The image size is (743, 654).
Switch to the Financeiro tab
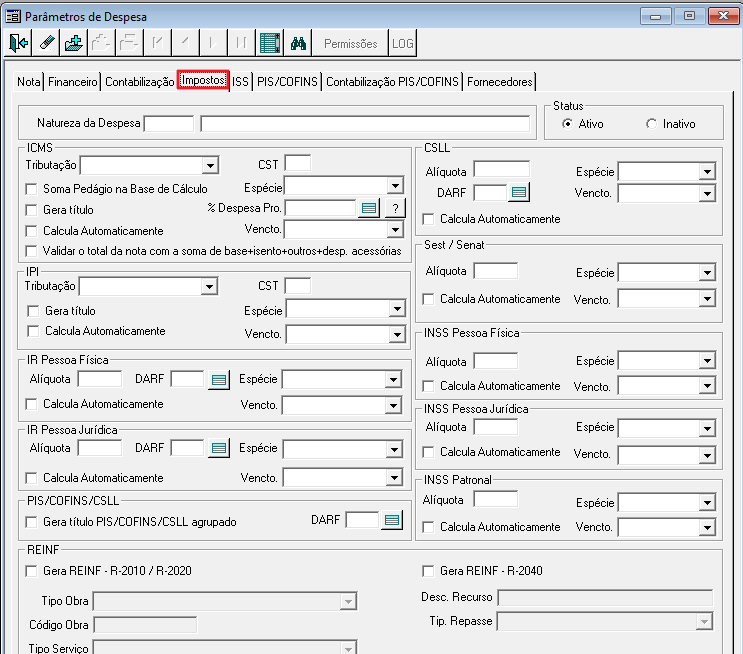[x=72, y=82]
